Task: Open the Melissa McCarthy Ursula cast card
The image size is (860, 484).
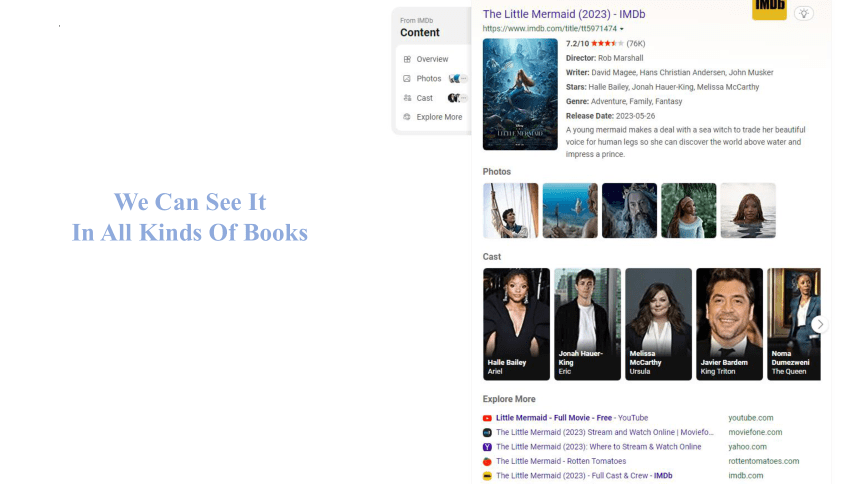Action: [658, 324]
